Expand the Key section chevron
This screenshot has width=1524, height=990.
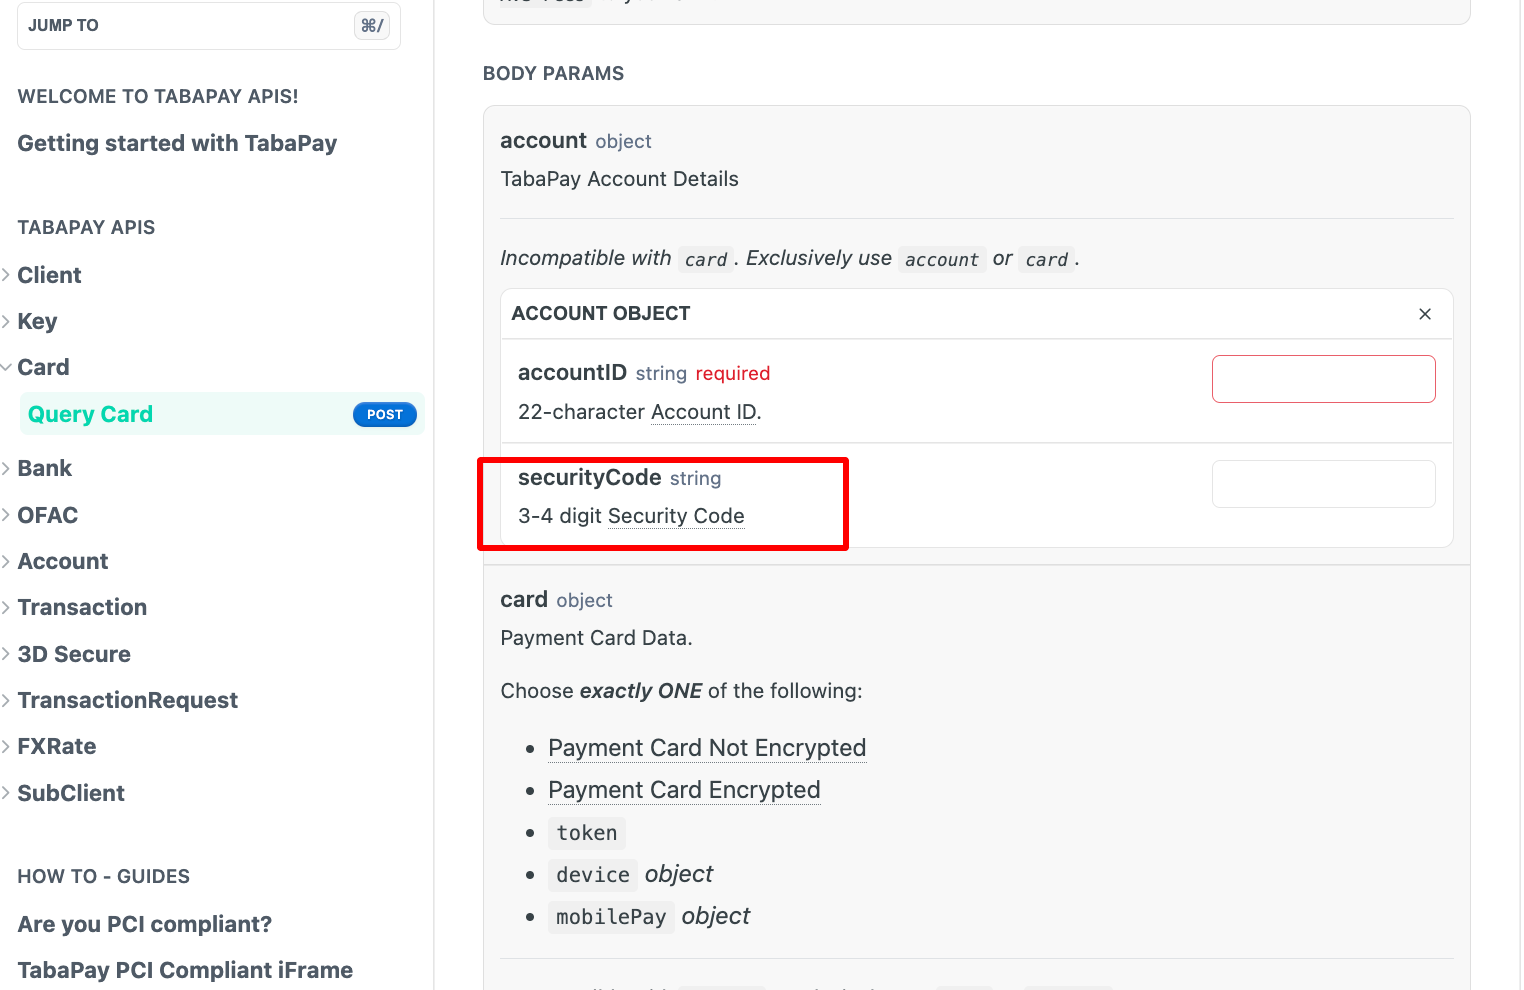pos(6,321)
